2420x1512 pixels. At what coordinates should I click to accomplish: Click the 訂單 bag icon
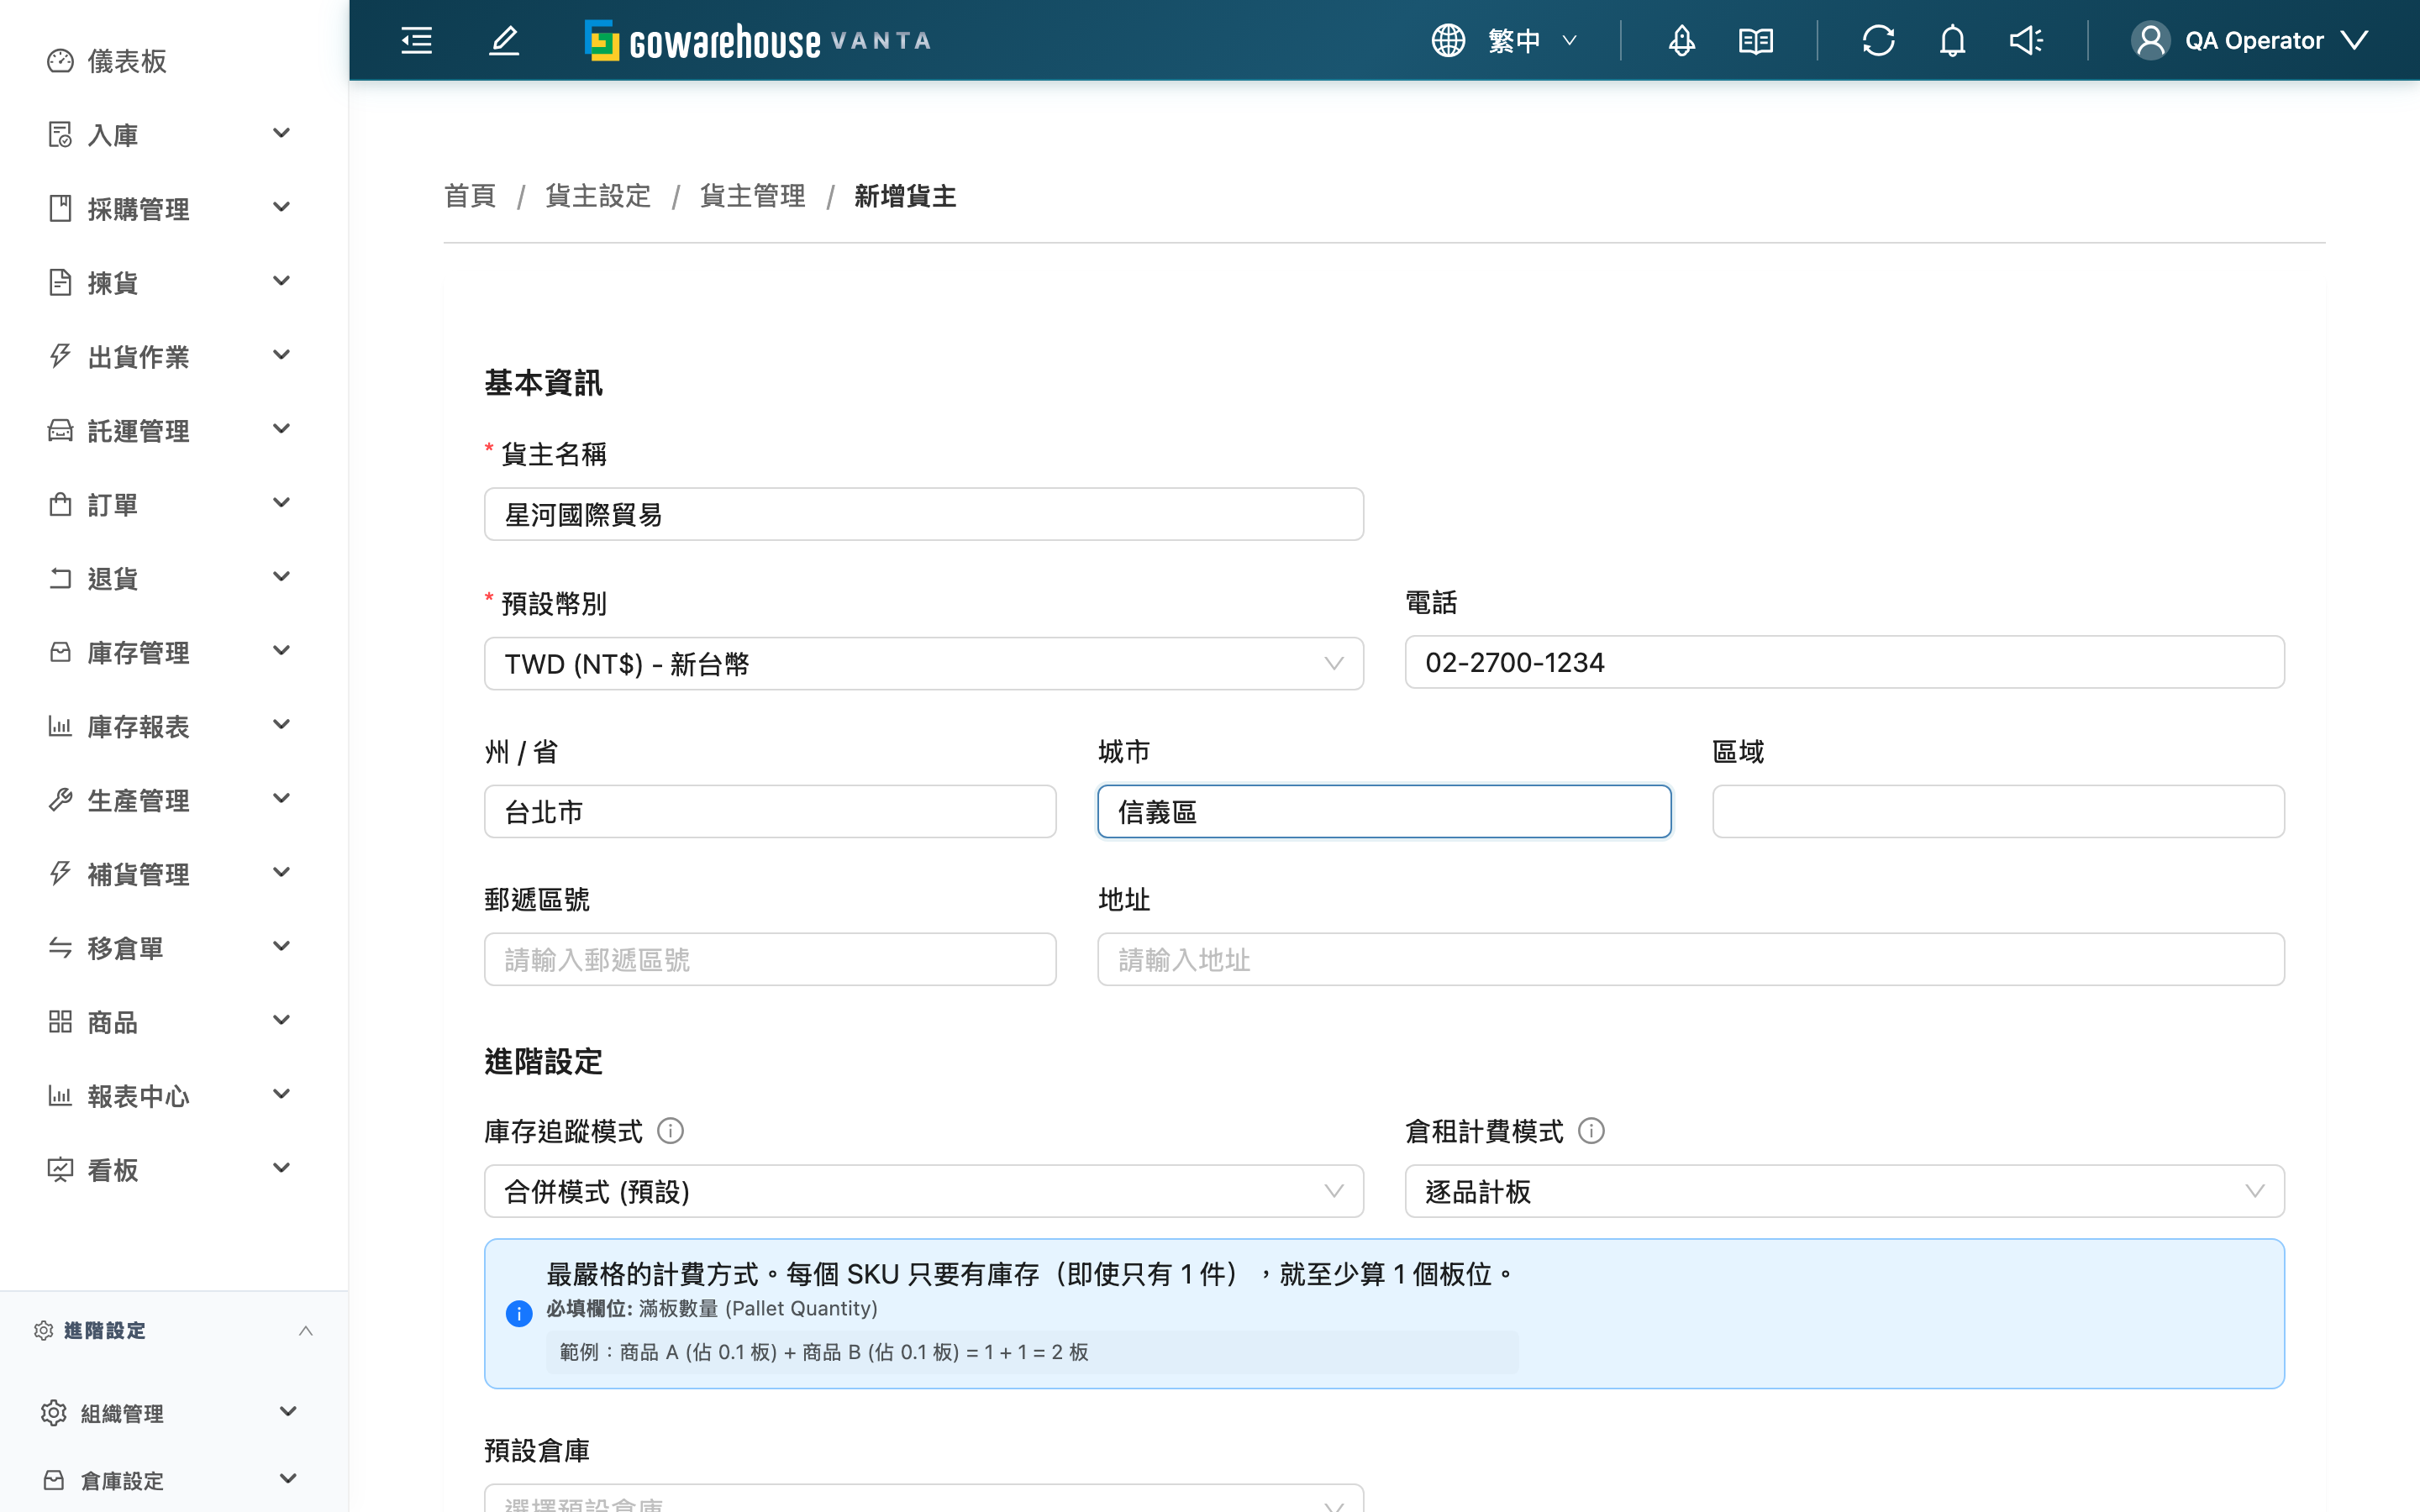60,504
